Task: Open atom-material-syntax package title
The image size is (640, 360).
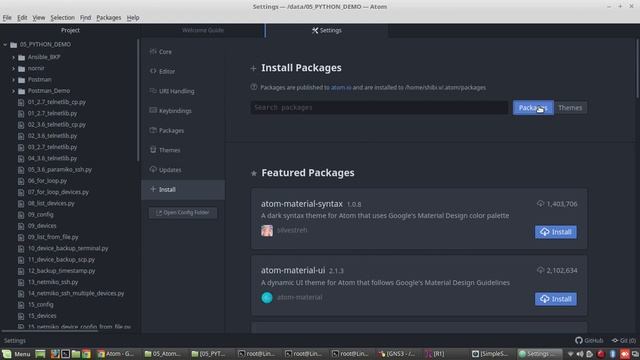Action: pos(302,203)
